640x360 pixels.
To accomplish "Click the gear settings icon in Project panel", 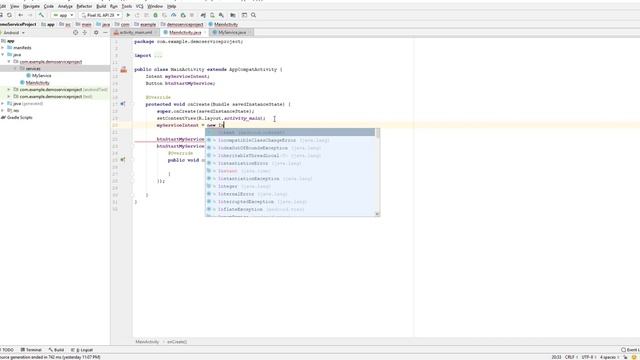I will tap(96, 32).
